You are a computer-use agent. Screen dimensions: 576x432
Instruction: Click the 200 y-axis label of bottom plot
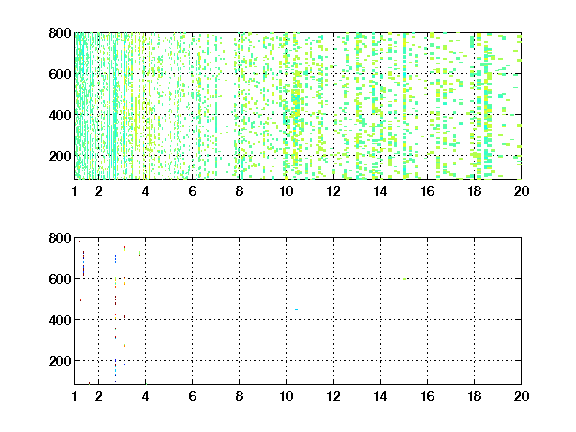(x=60, y=361)
